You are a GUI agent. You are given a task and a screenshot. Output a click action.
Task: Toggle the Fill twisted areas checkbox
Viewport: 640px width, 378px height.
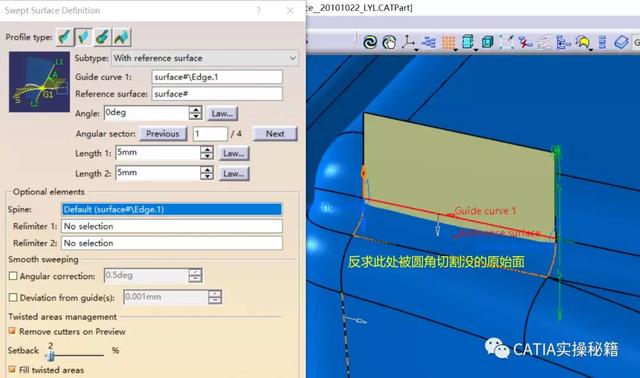click(12, 370)
